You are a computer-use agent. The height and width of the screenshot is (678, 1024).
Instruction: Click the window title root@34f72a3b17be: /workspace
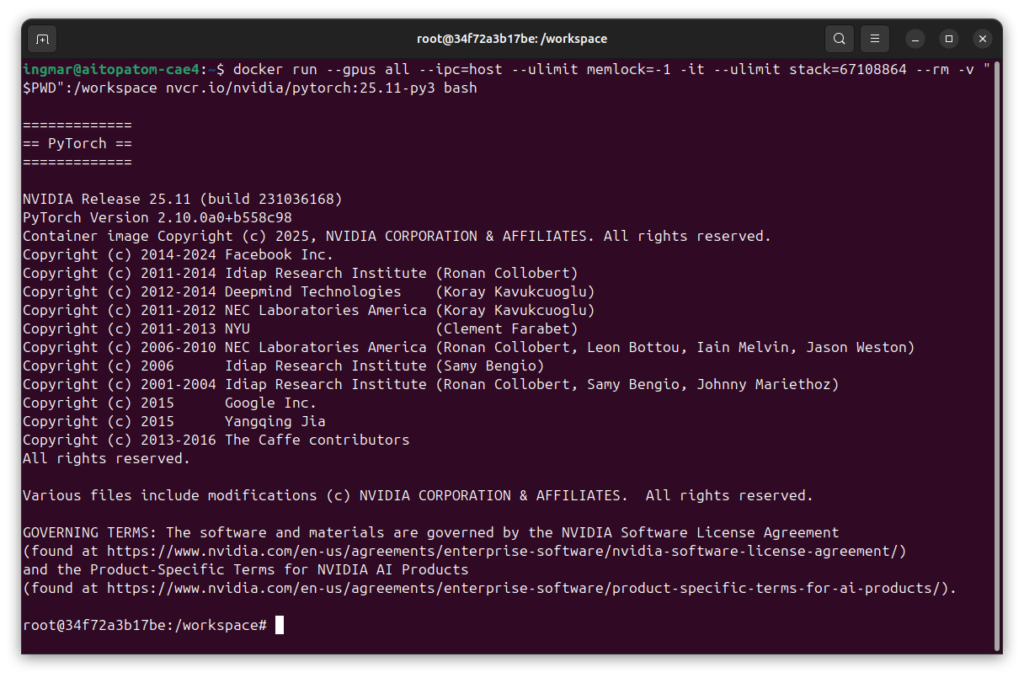pyautogui.click(x=511, y=39)
